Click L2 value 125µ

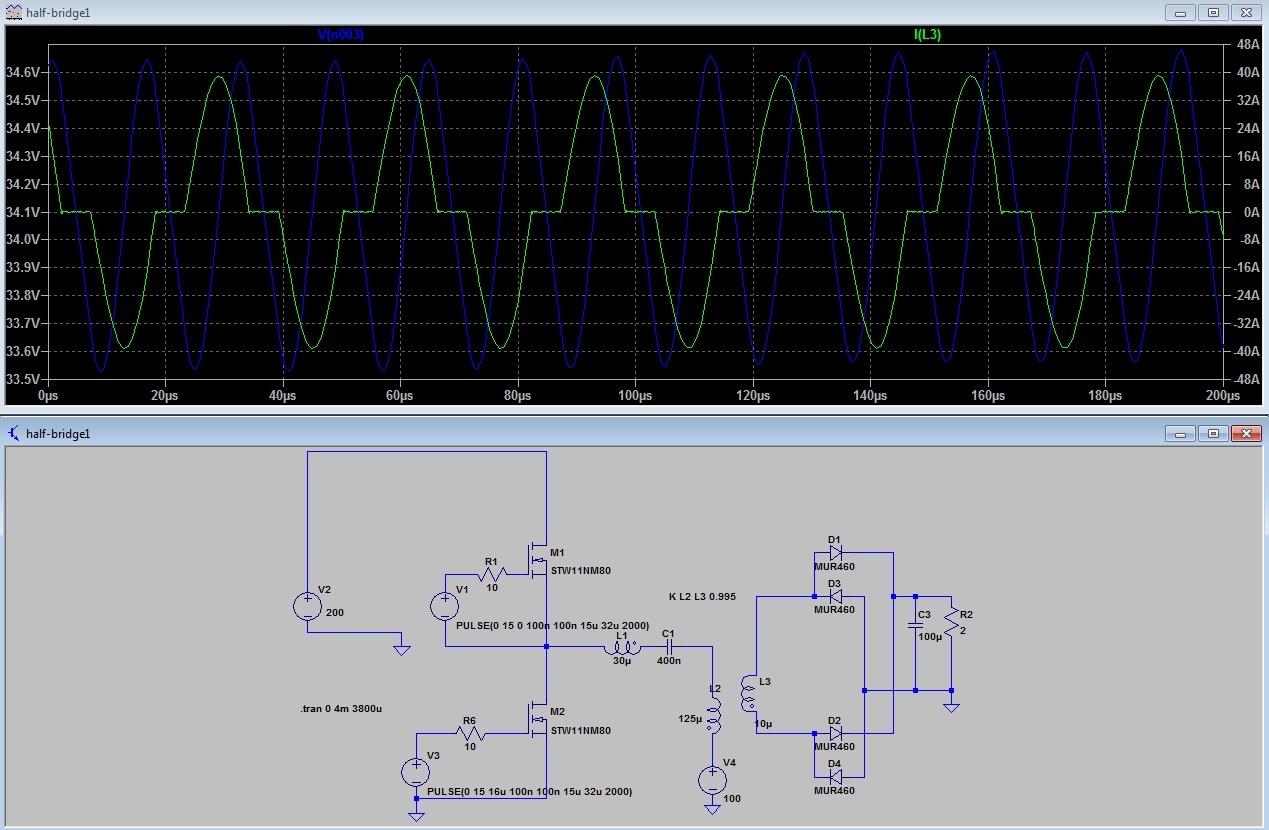coord(691,719)
